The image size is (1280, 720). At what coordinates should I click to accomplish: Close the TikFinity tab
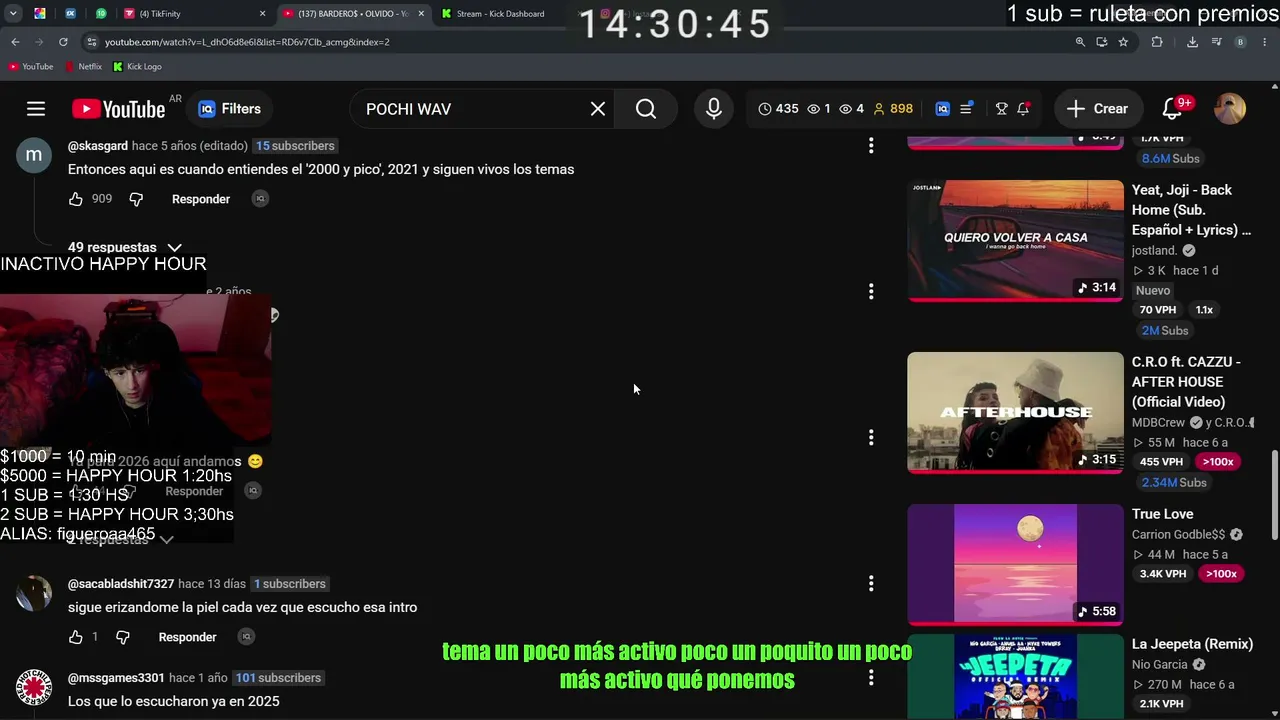point(263,14)
